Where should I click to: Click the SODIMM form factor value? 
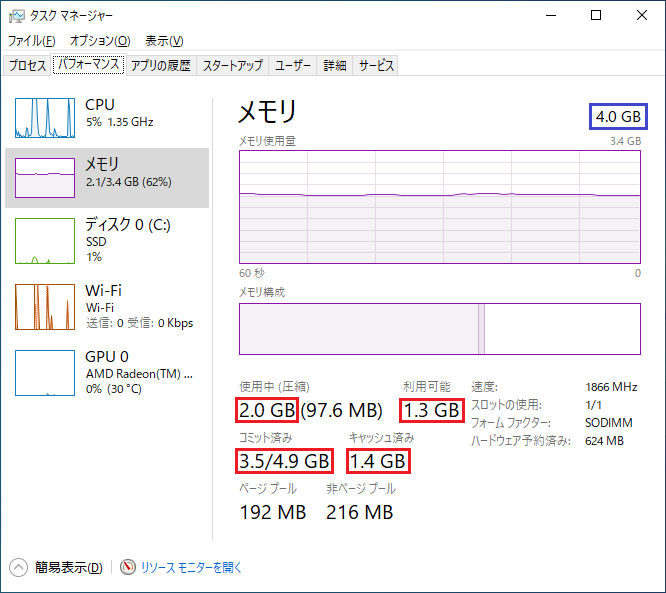[x=608, y=423]
